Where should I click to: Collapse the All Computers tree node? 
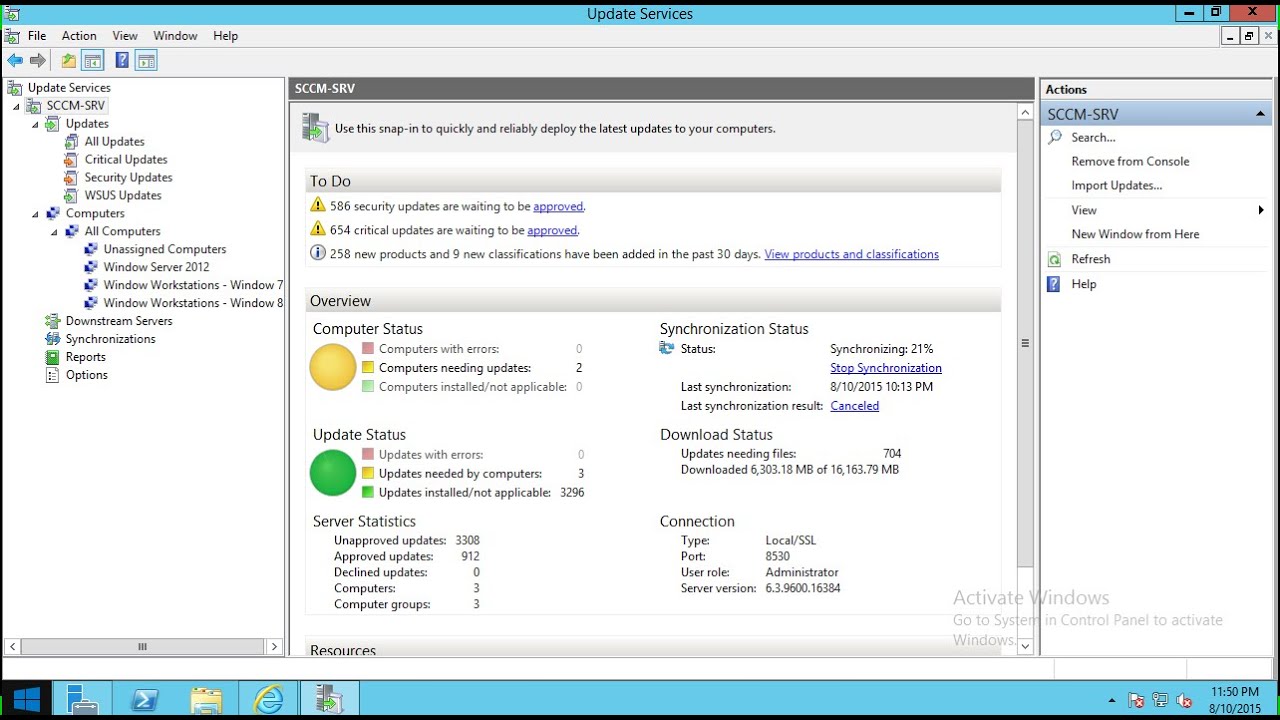(54, 232)
